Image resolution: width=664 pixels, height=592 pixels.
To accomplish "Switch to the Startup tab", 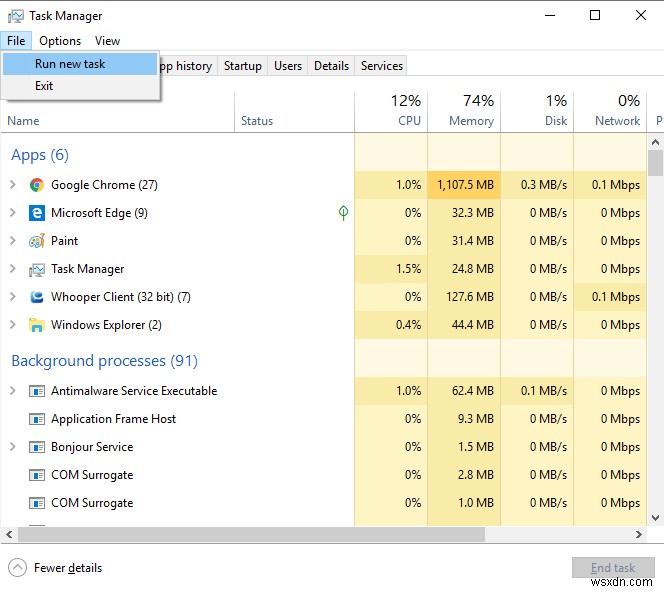I will [243, 66].
